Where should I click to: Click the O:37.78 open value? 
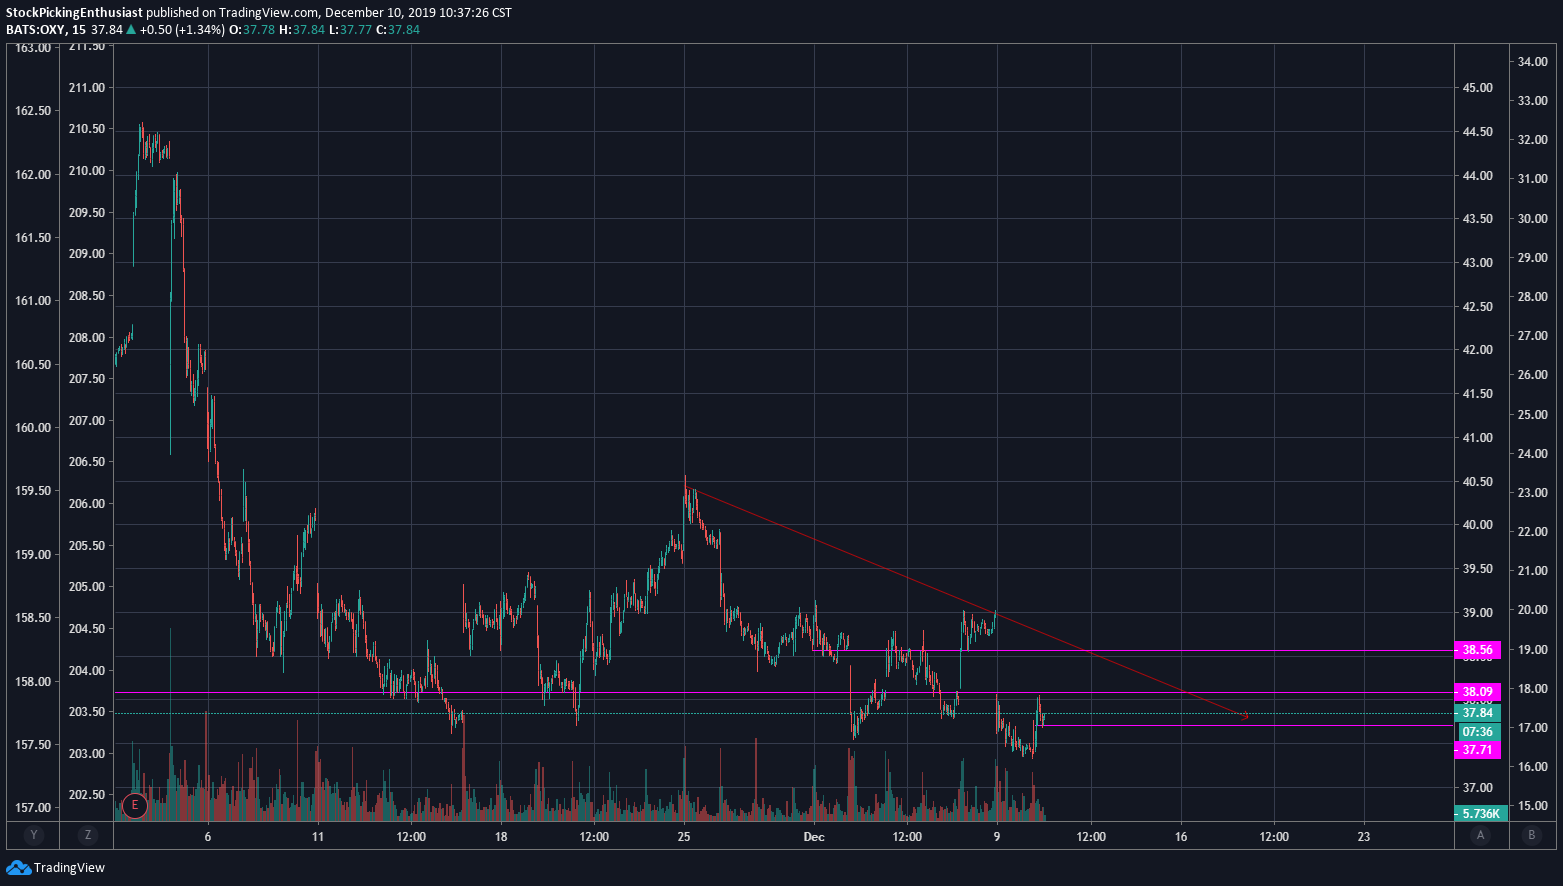click(x=252, y=30)
